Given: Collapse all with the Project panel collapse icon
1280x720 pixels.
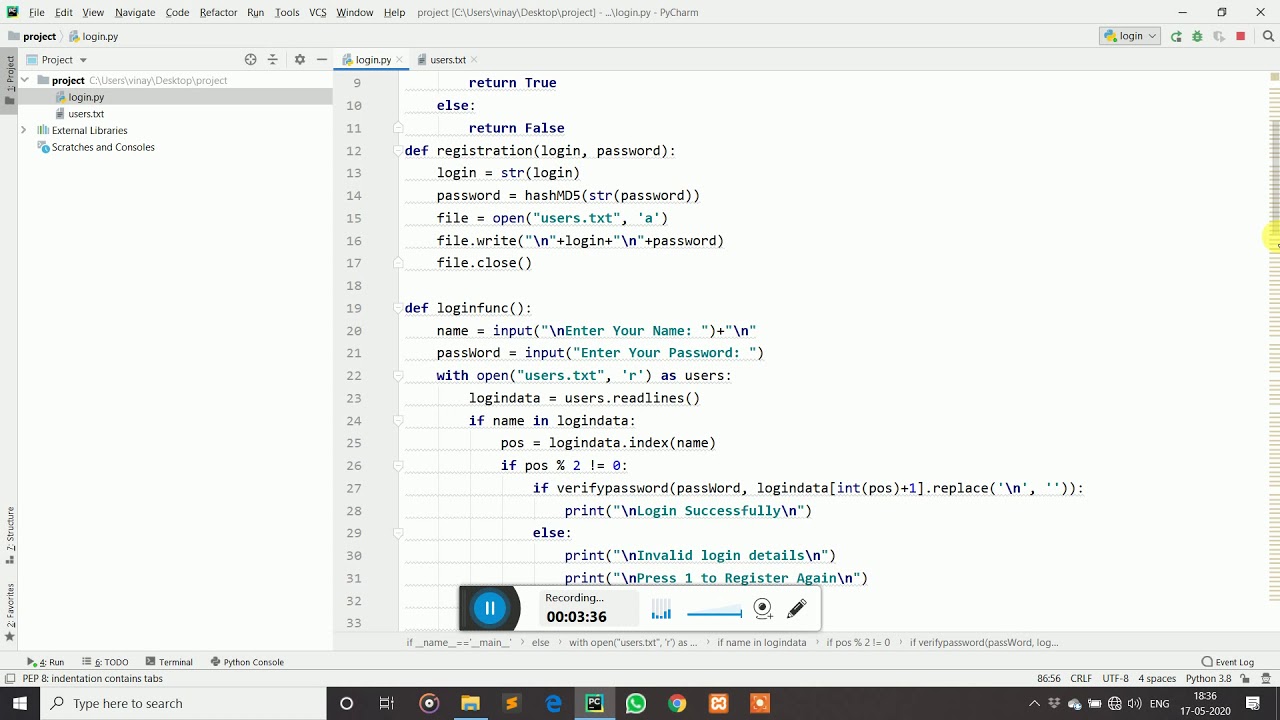Looking at the screenshot, I should pyautogui.click(x=272, y=59).
